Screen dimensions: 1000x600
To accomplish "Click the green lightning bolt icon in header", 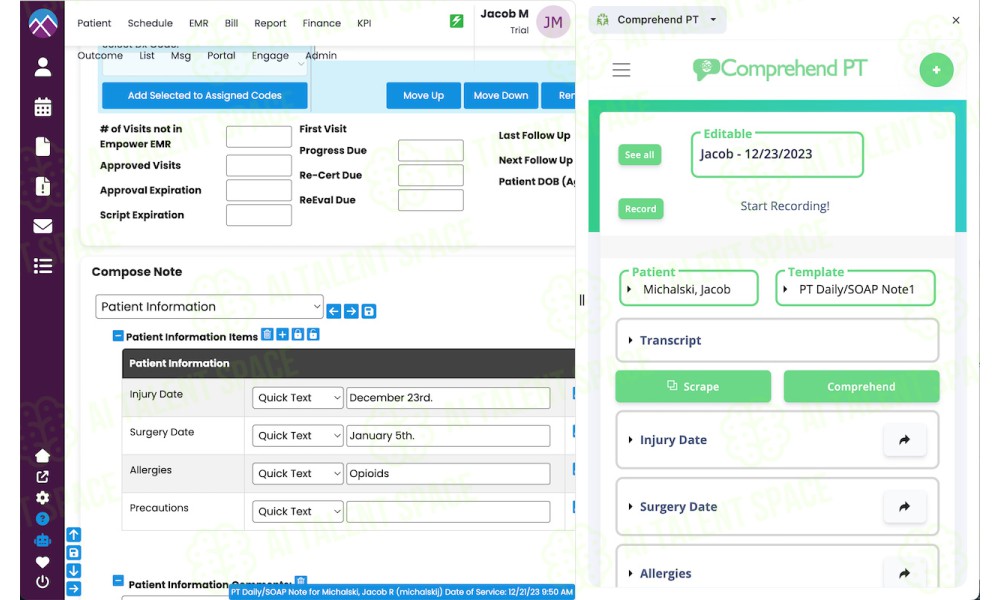I will coord(457,21).
